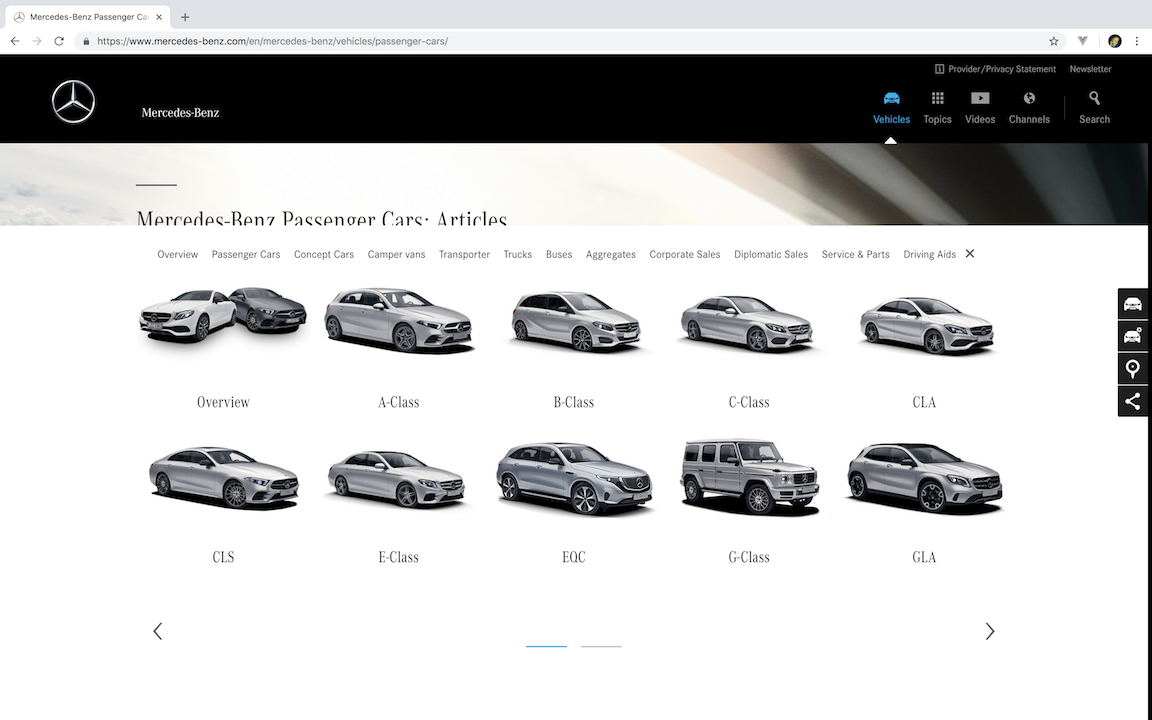1152x720 pixels.
Task: Open the Vehicles menu icon
Action: coord(891,98)
